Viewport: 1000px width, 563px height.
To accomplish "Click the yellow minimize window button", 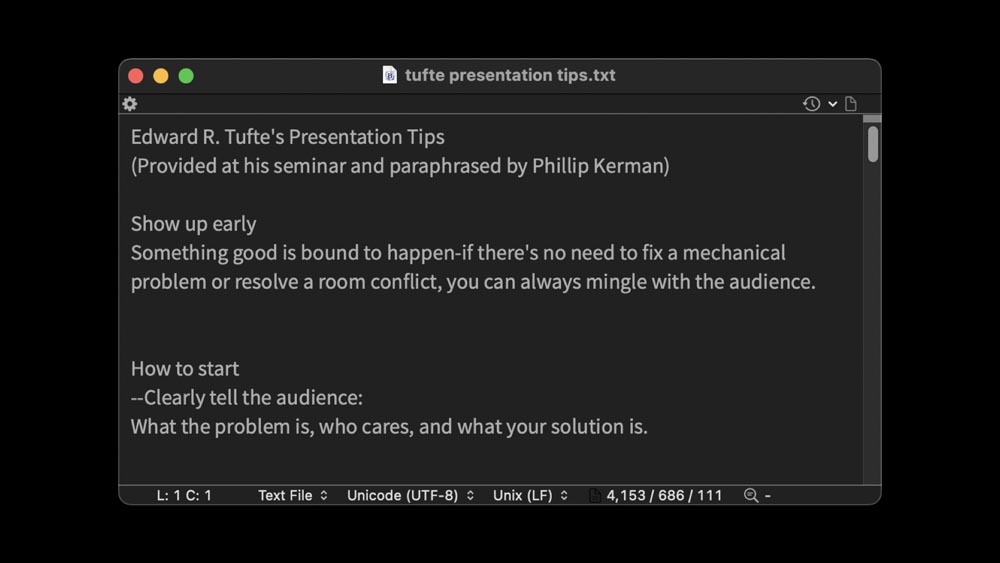I will coord(161,76).
